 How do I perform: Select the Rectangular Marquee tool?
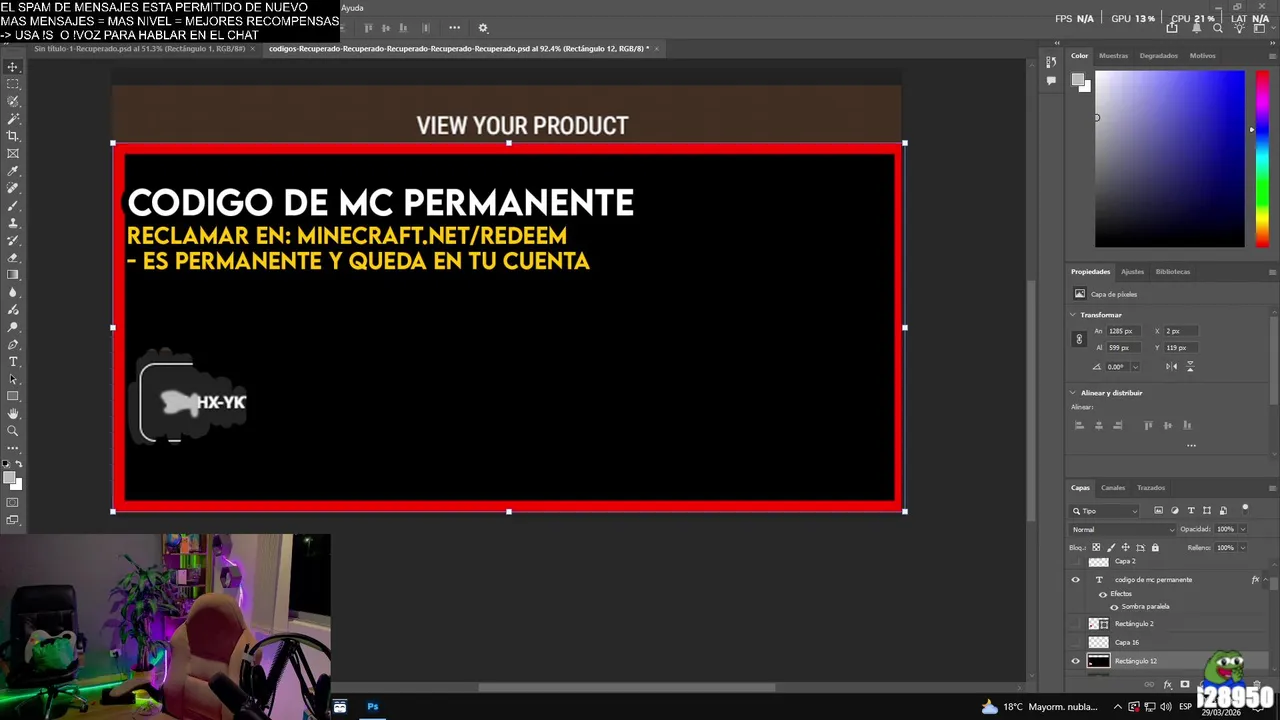13,84
